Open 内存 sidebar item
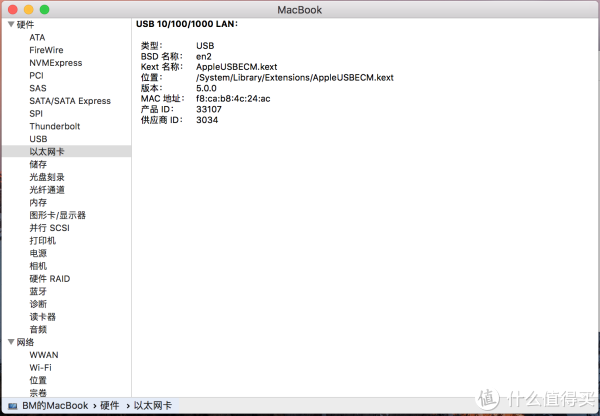Image resolution: width=600 pixels, height=416 pixels. (x=38, y=202)
